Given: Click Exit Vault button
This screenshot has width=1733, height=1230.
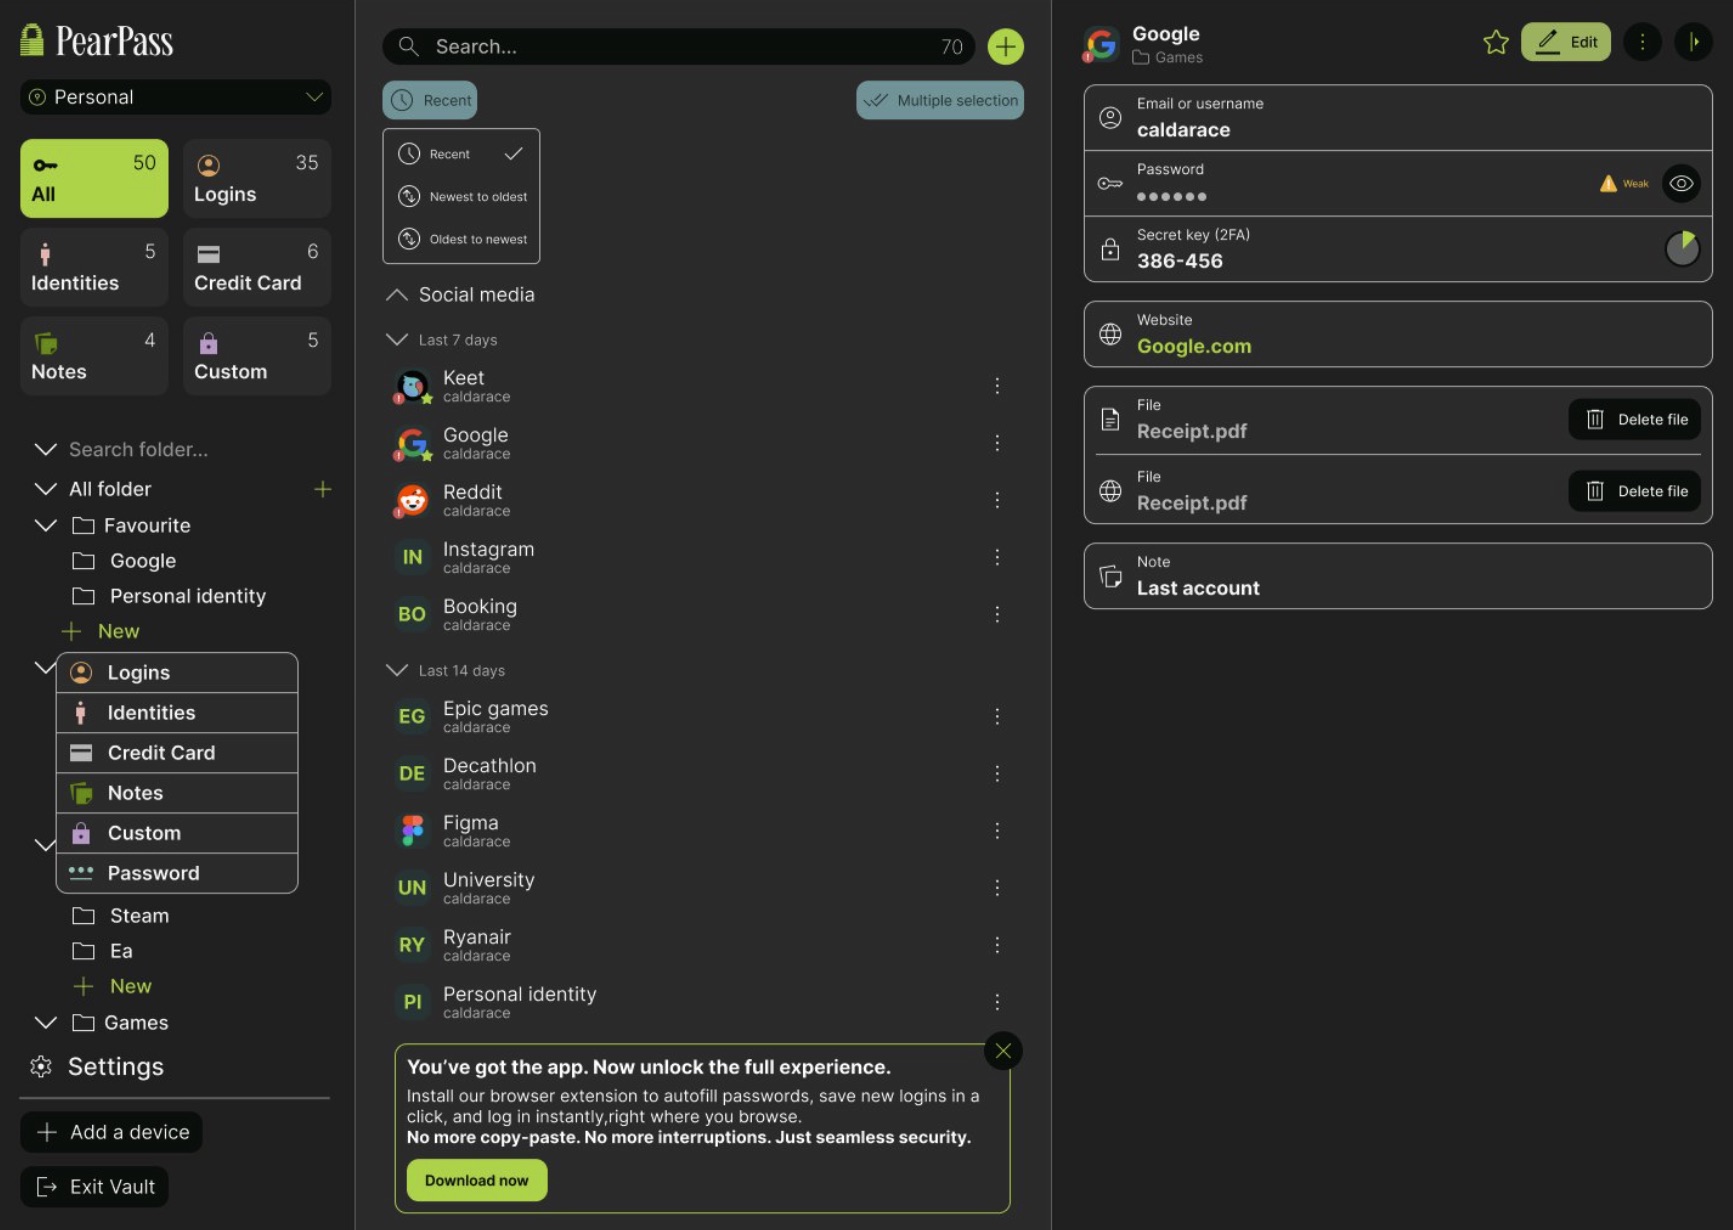Looking at the screenshot, I should (x=94, y=1187).
